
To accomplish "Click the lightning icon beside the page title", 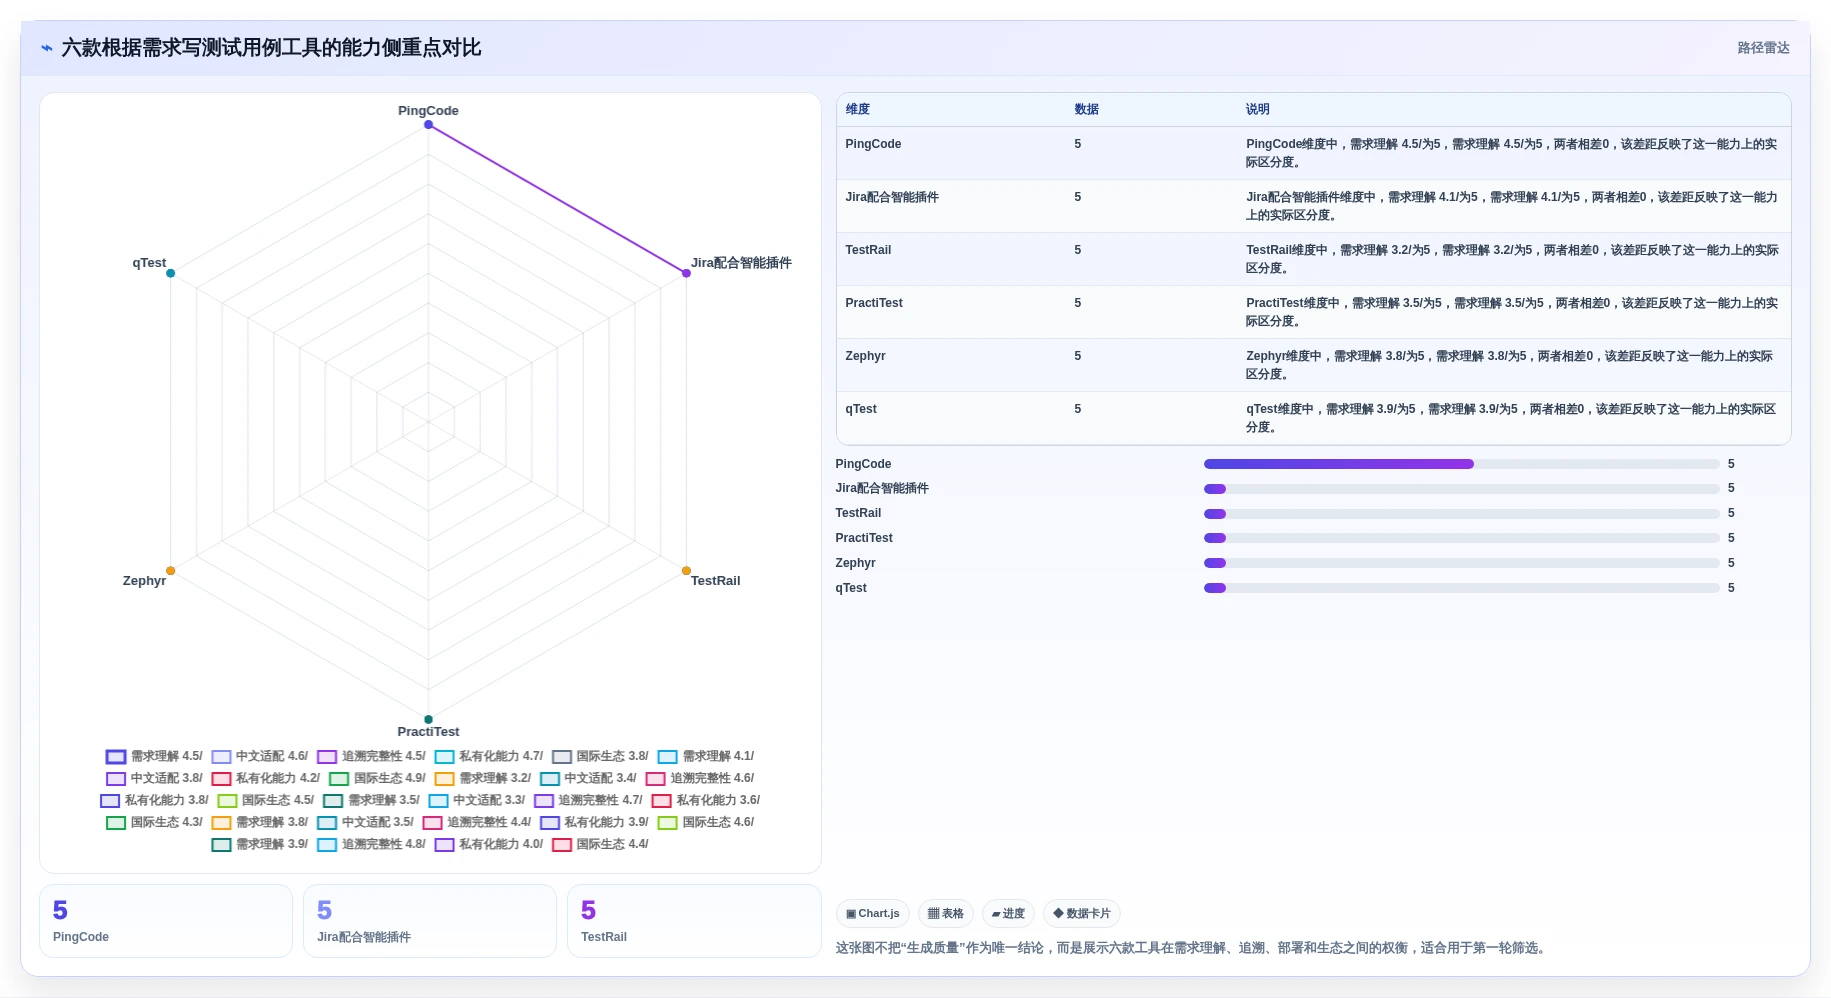I will [46, 48].
